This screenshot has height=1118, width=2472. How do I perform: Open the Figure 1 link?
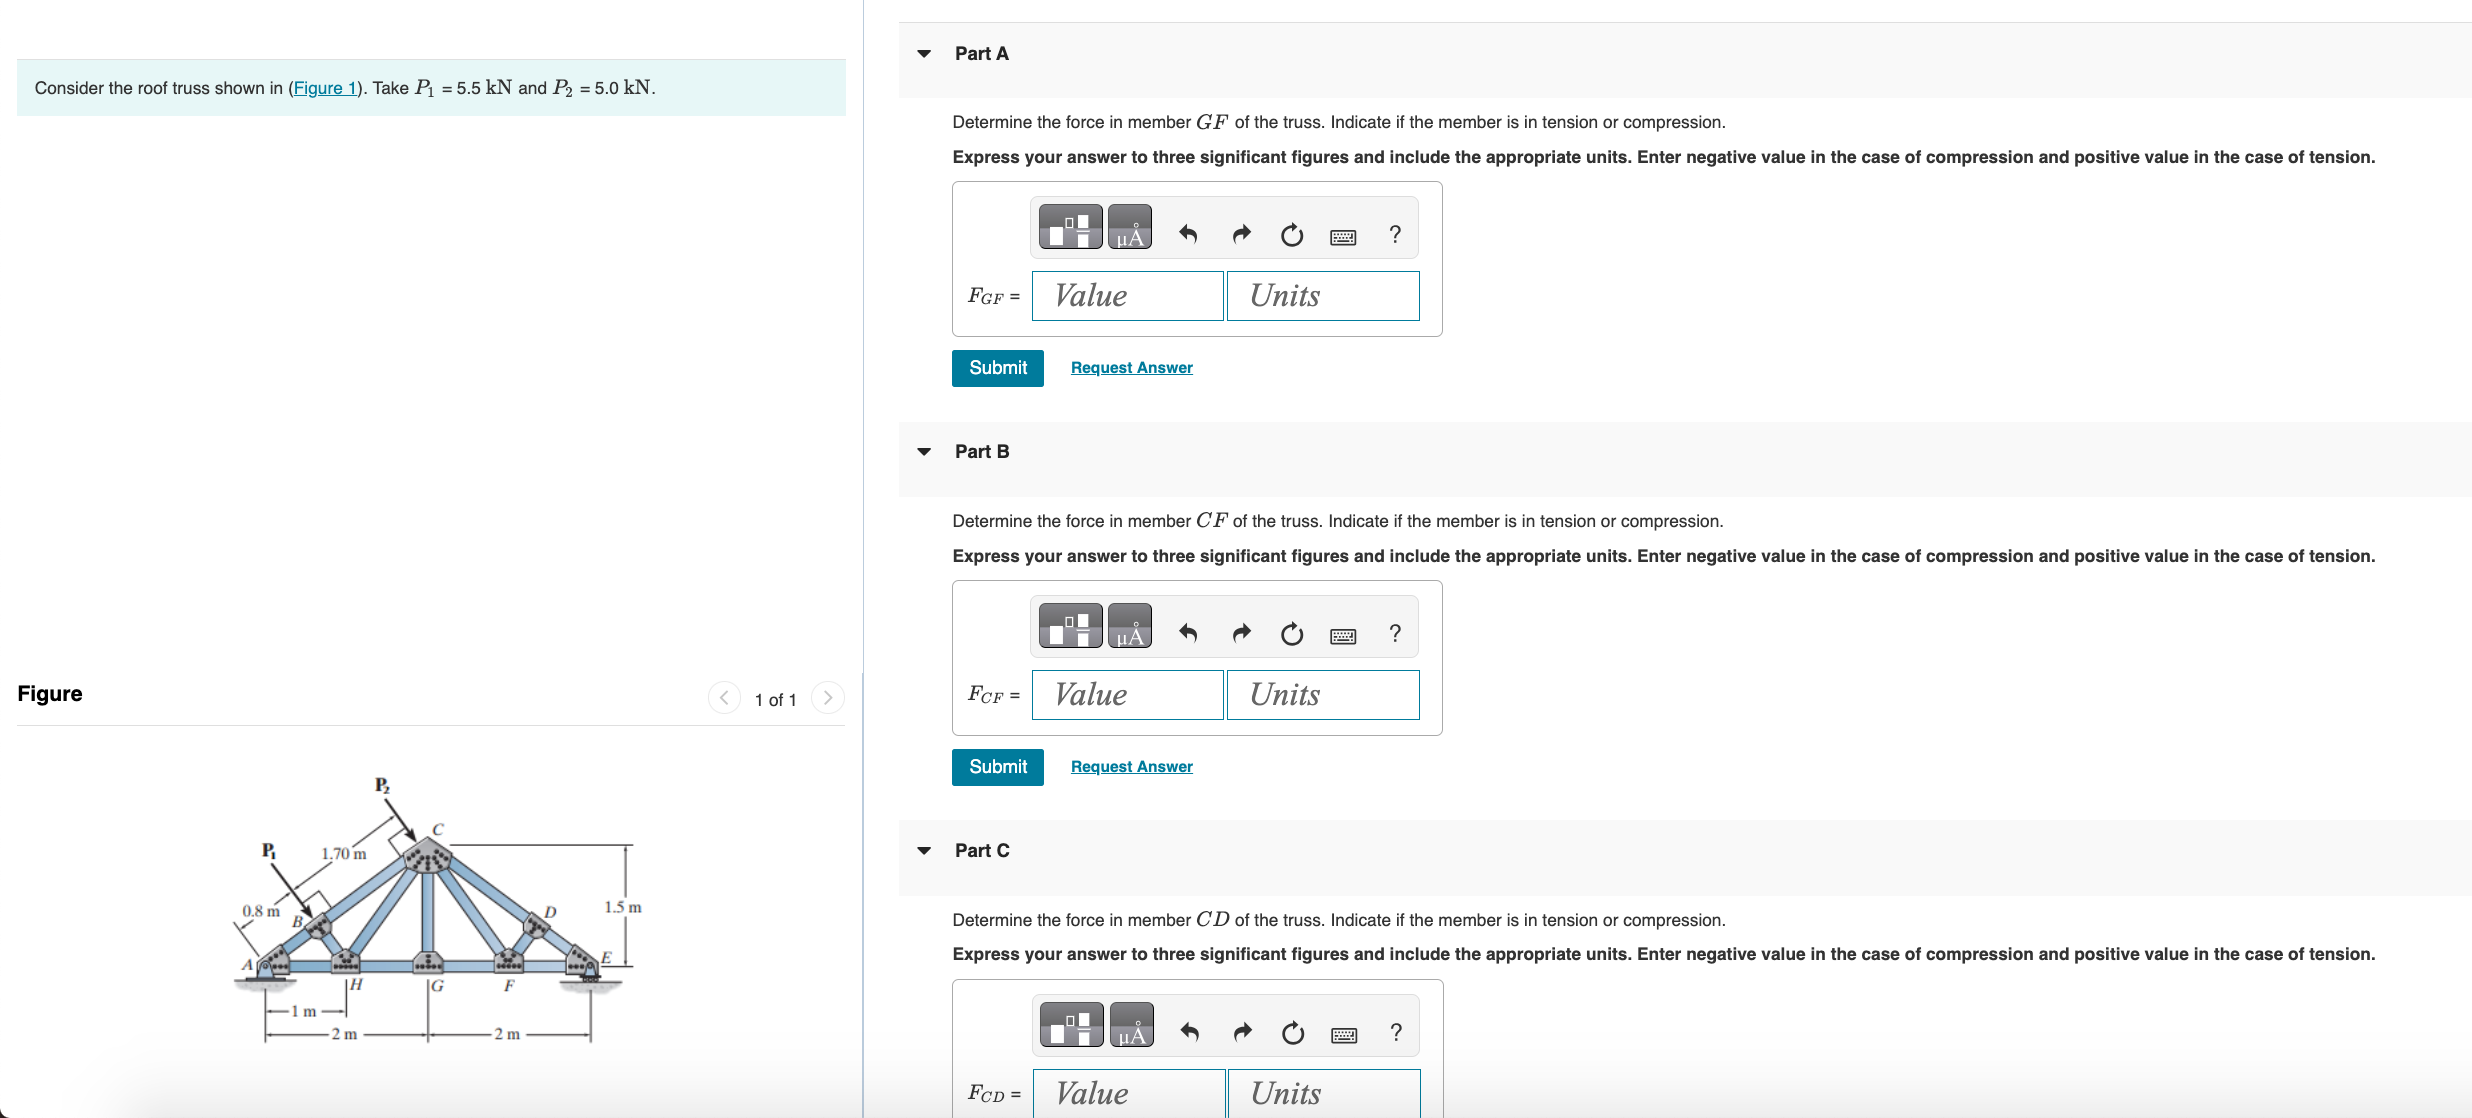(324, 88)
